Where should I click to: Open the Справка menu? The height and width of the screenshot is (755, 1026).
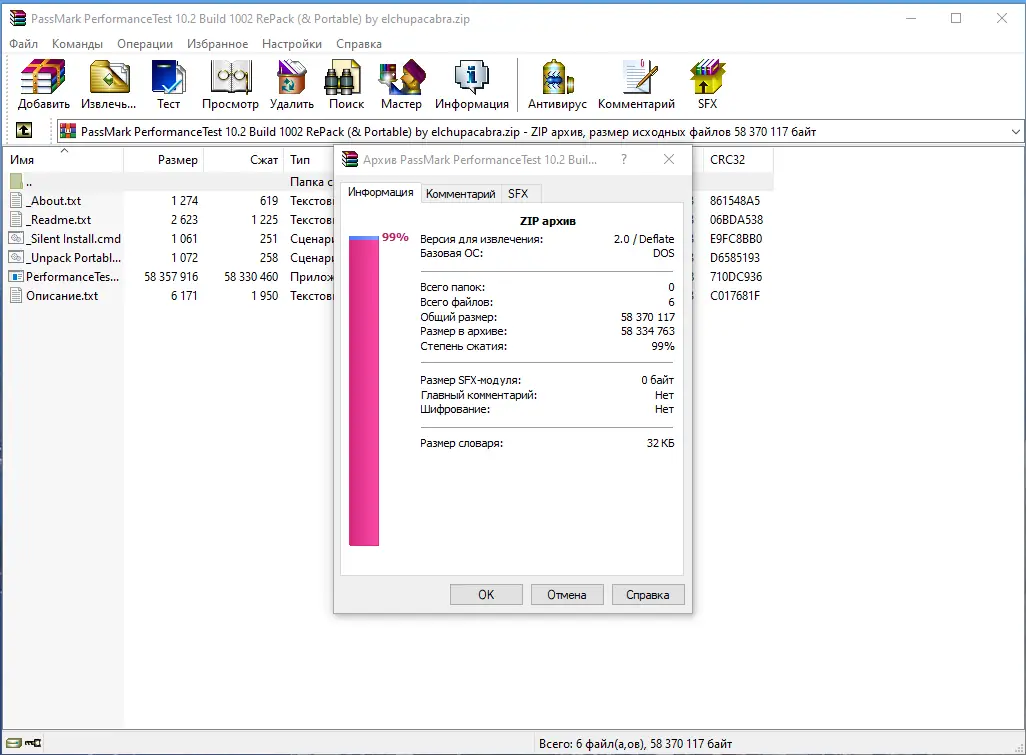359,44
